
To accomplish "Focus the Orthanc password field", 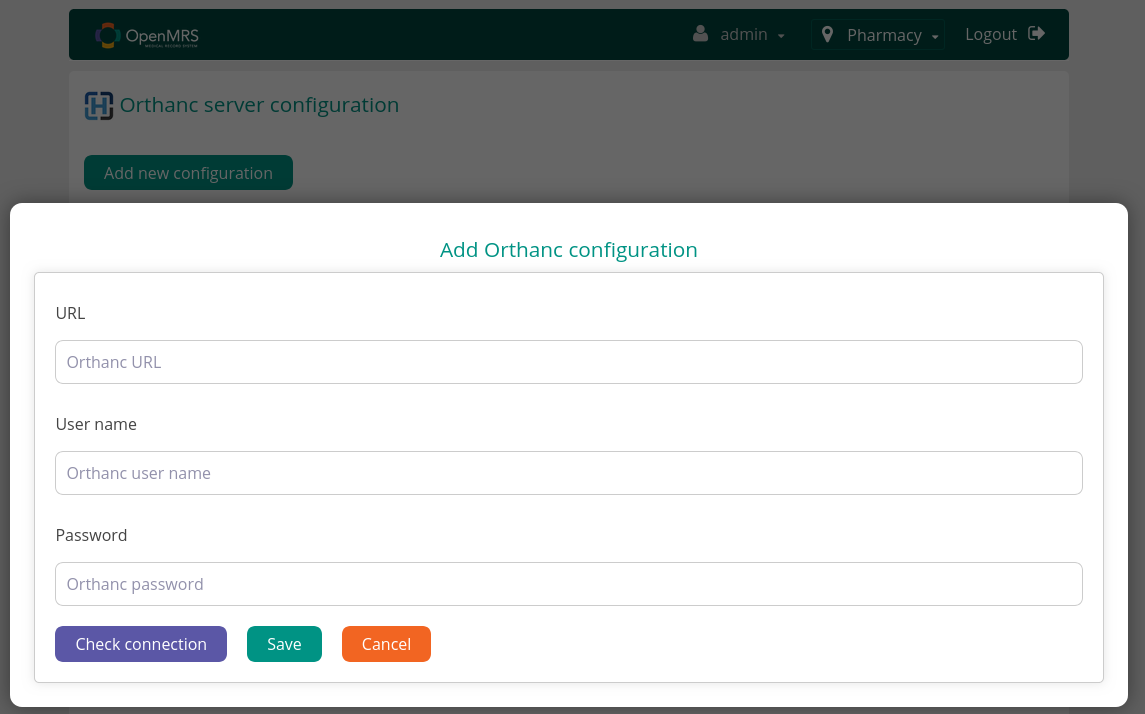I will tap(569, 584).
